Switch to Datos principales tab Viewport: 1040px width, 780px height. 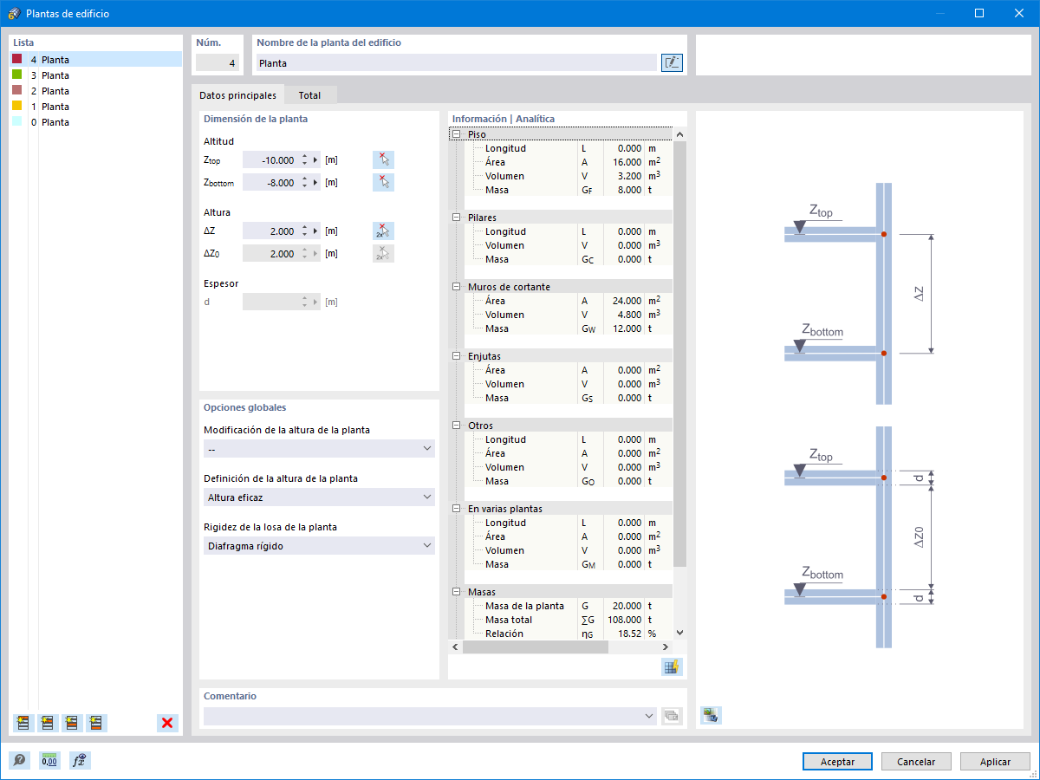tap(237, 96)
